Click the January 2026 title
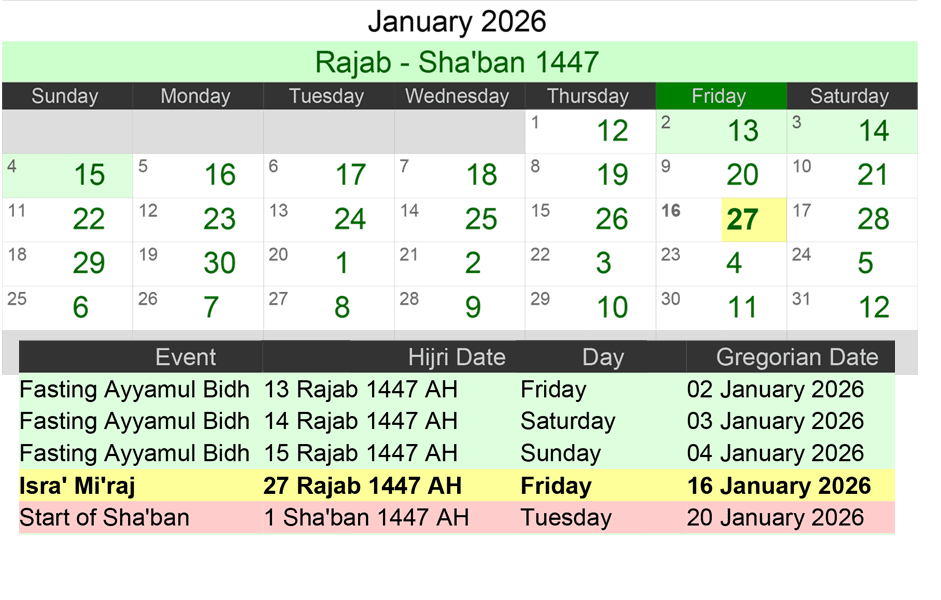The height and width of the screenshot is (600, 941). click(457, 21)
